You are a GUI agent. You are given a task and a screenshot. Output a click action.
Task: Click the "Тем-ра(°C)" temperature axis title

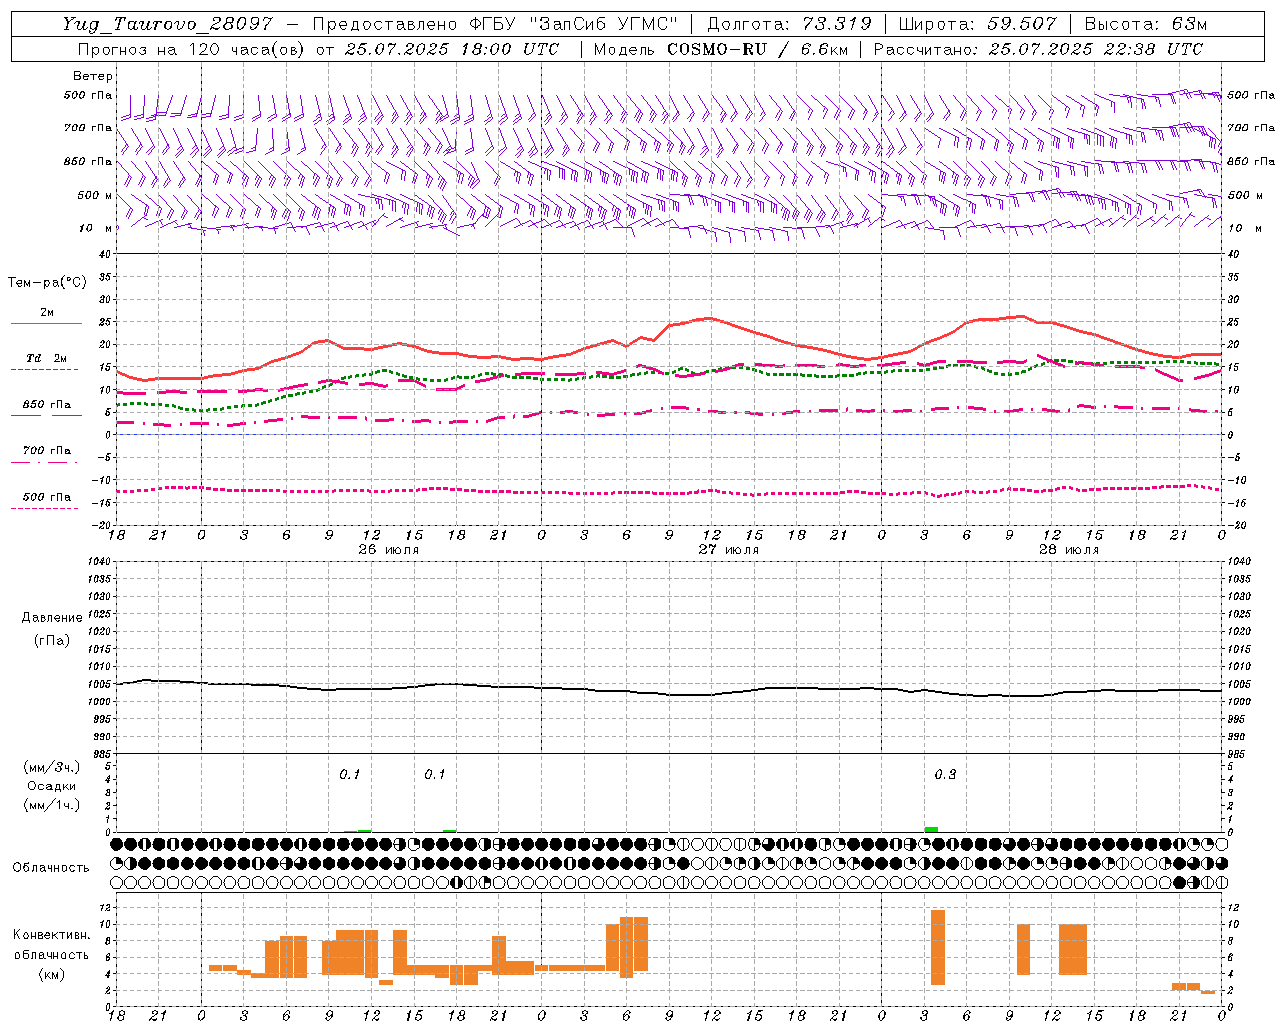[x=47, y=283]
